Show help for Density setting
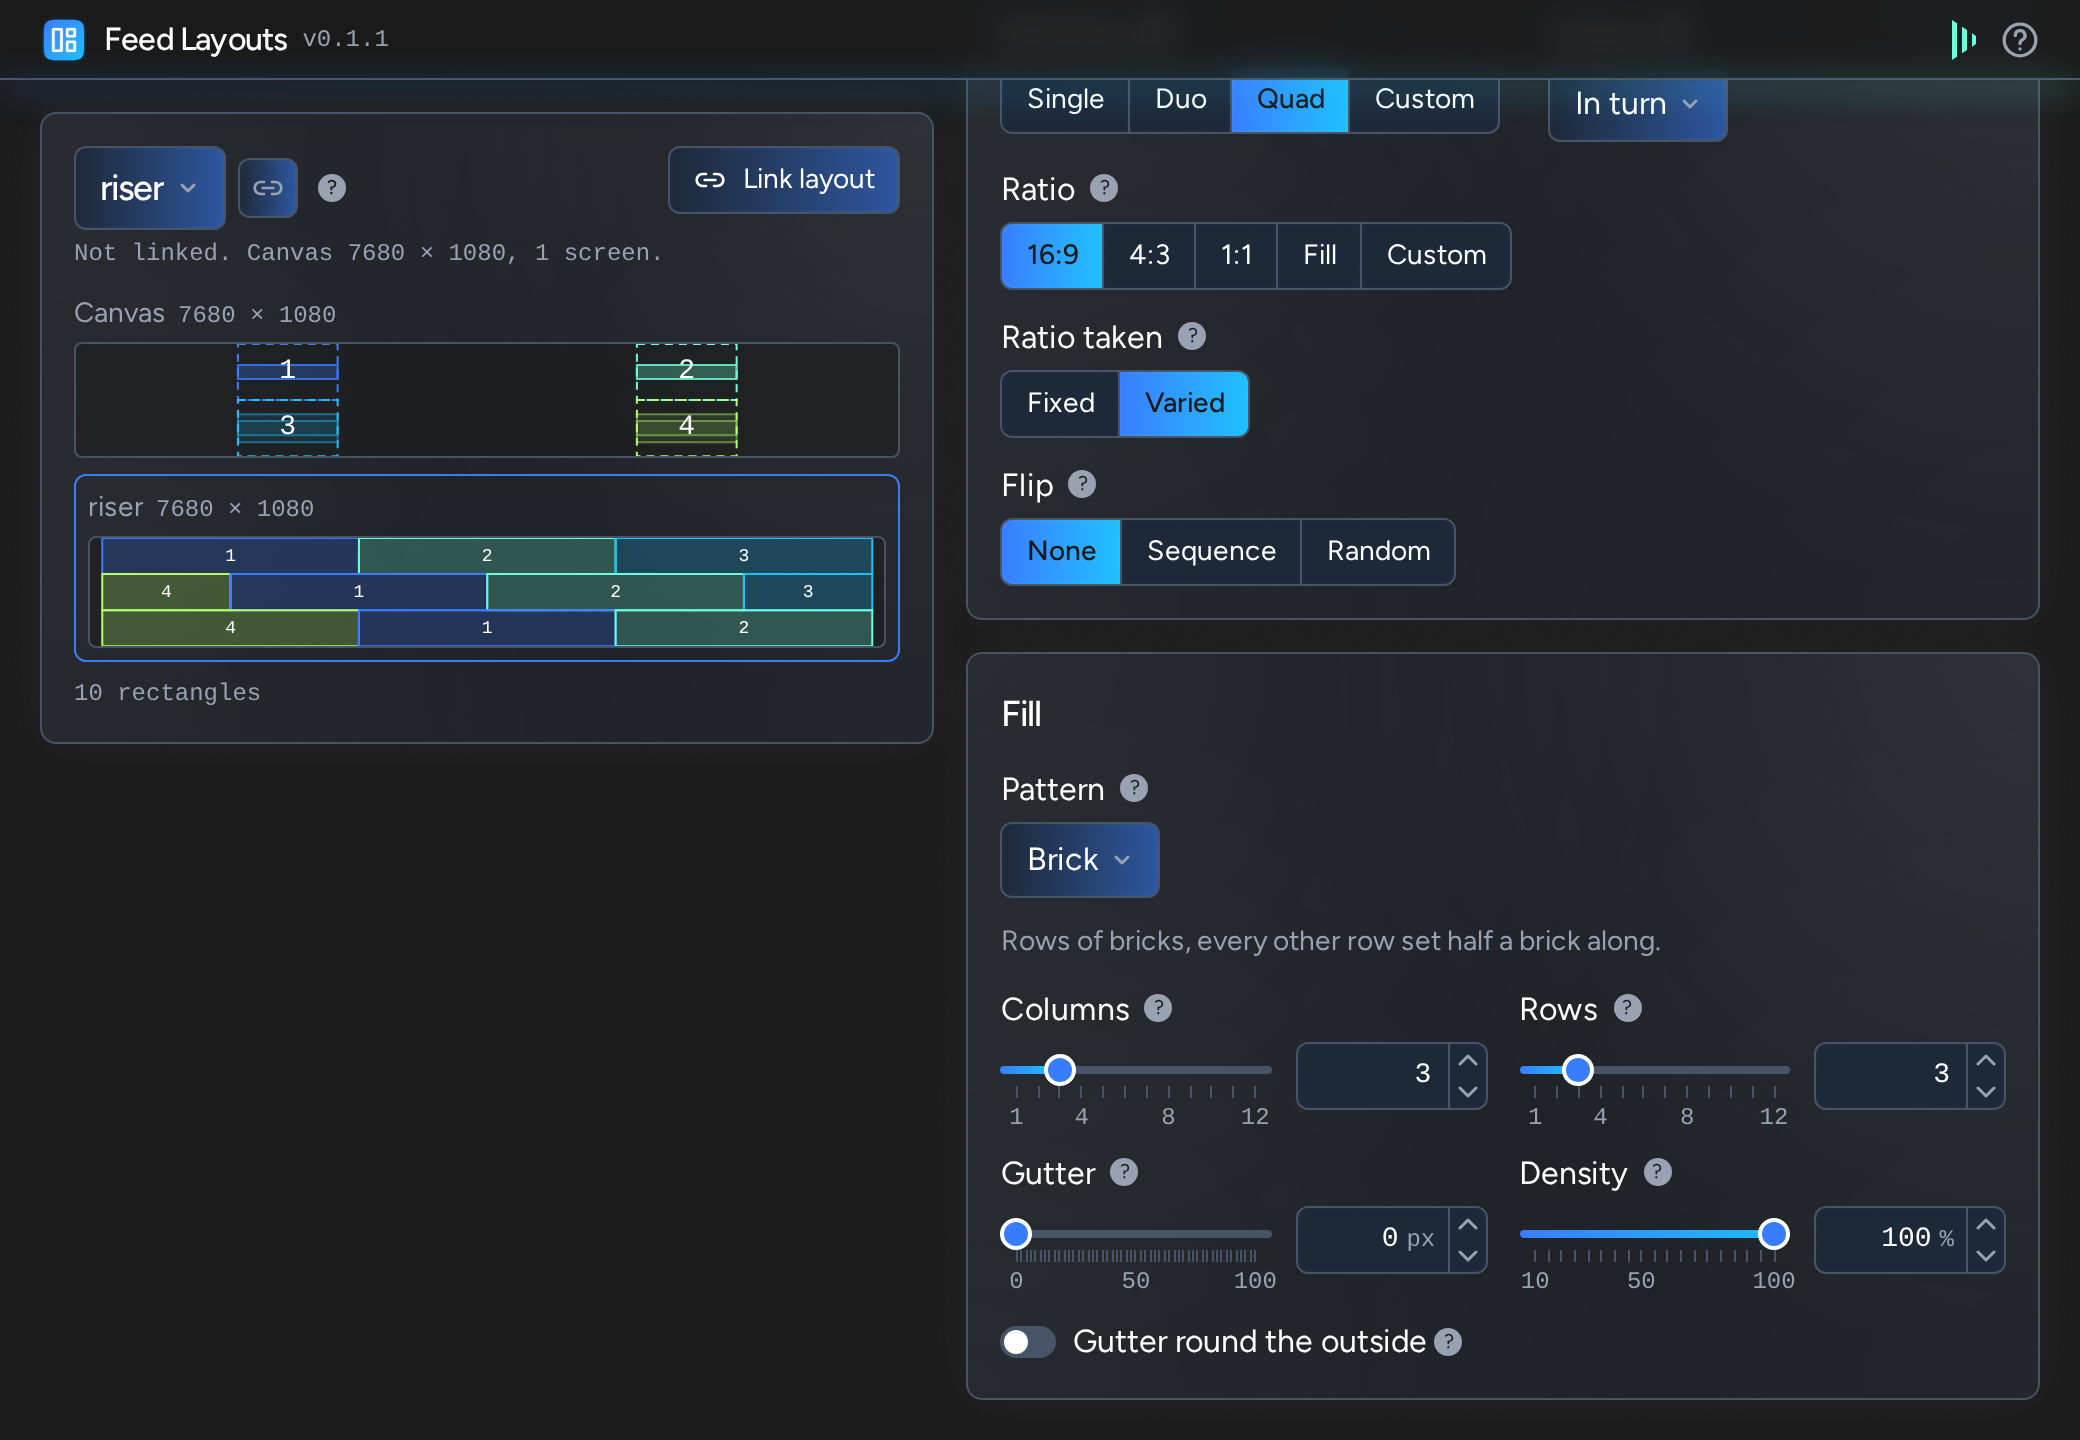 [1658, 1172]
